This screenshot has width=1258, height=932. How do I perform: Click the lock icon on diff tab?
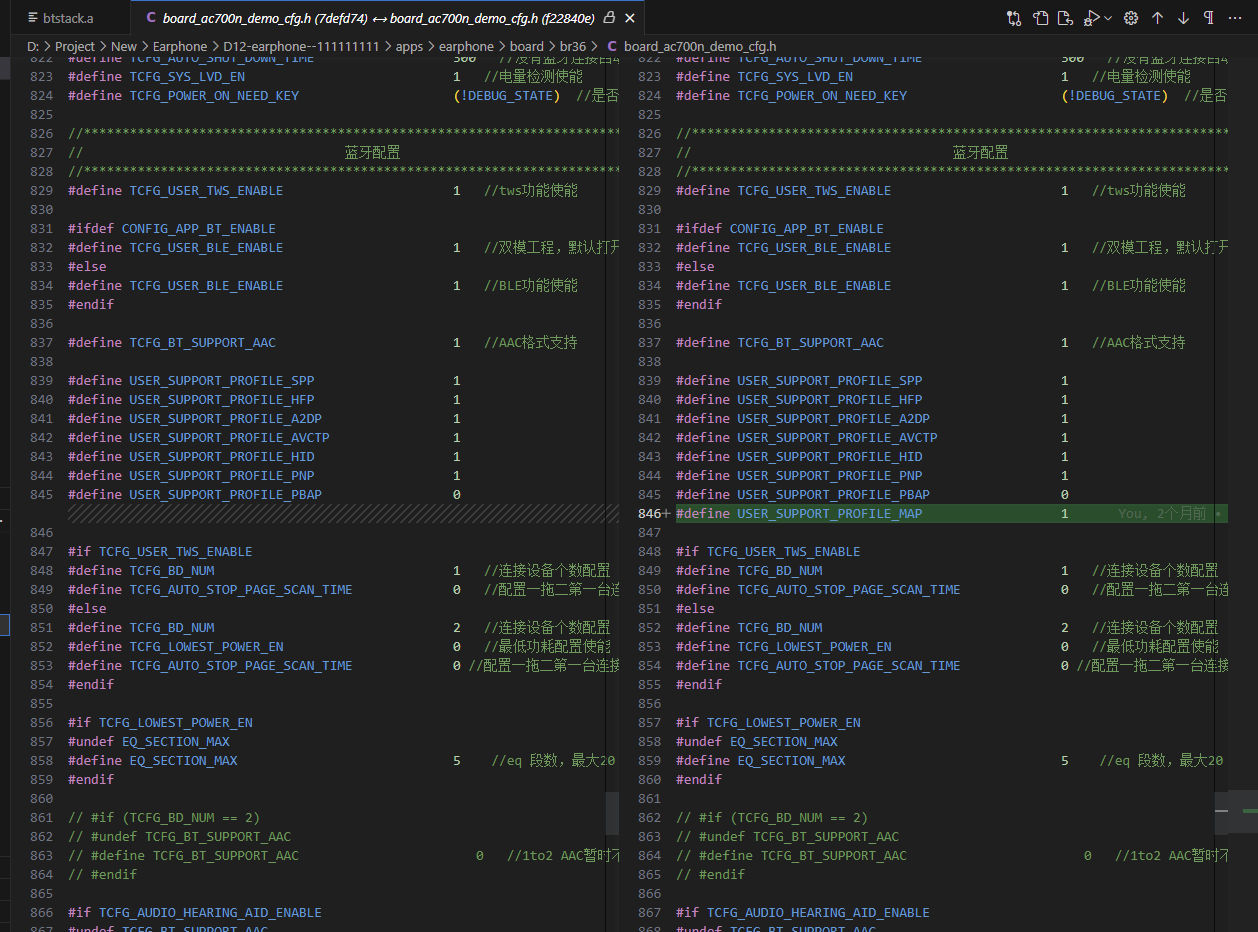coord(609,18)
